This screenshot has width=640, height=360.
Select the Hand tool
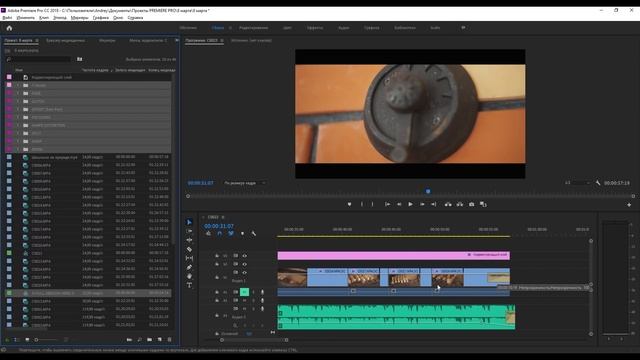pyautogui.click(x=189, y=276)
